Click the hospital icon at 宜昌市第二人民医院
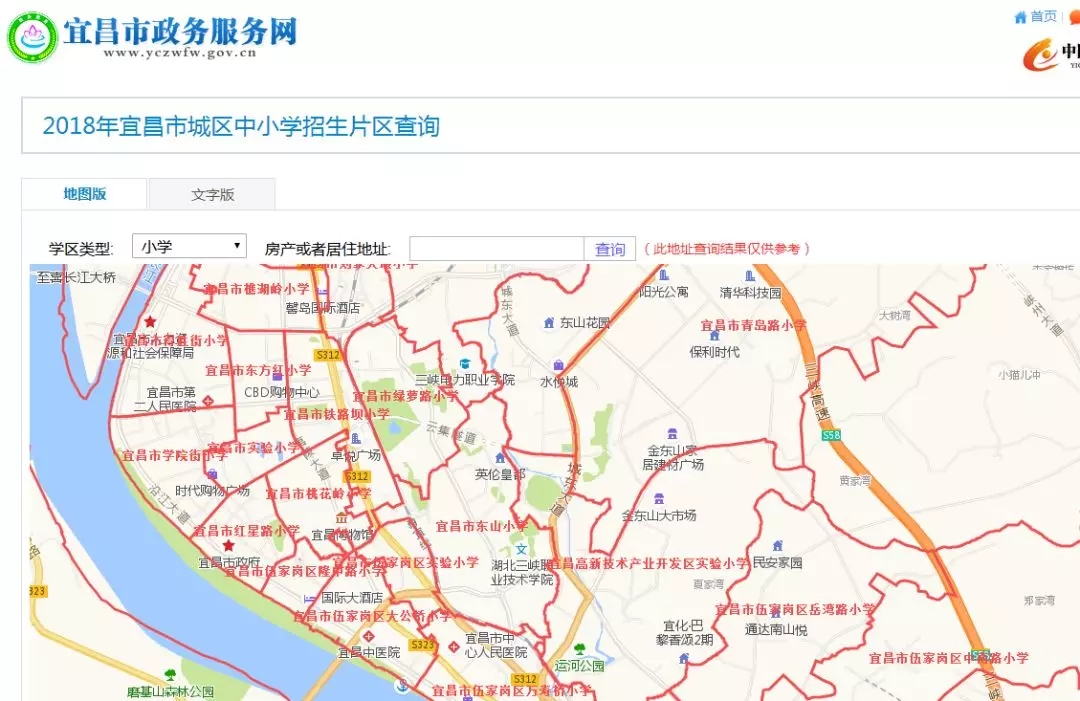The height and width of the screenshot is (701, 1080). (x=207, y=400)
